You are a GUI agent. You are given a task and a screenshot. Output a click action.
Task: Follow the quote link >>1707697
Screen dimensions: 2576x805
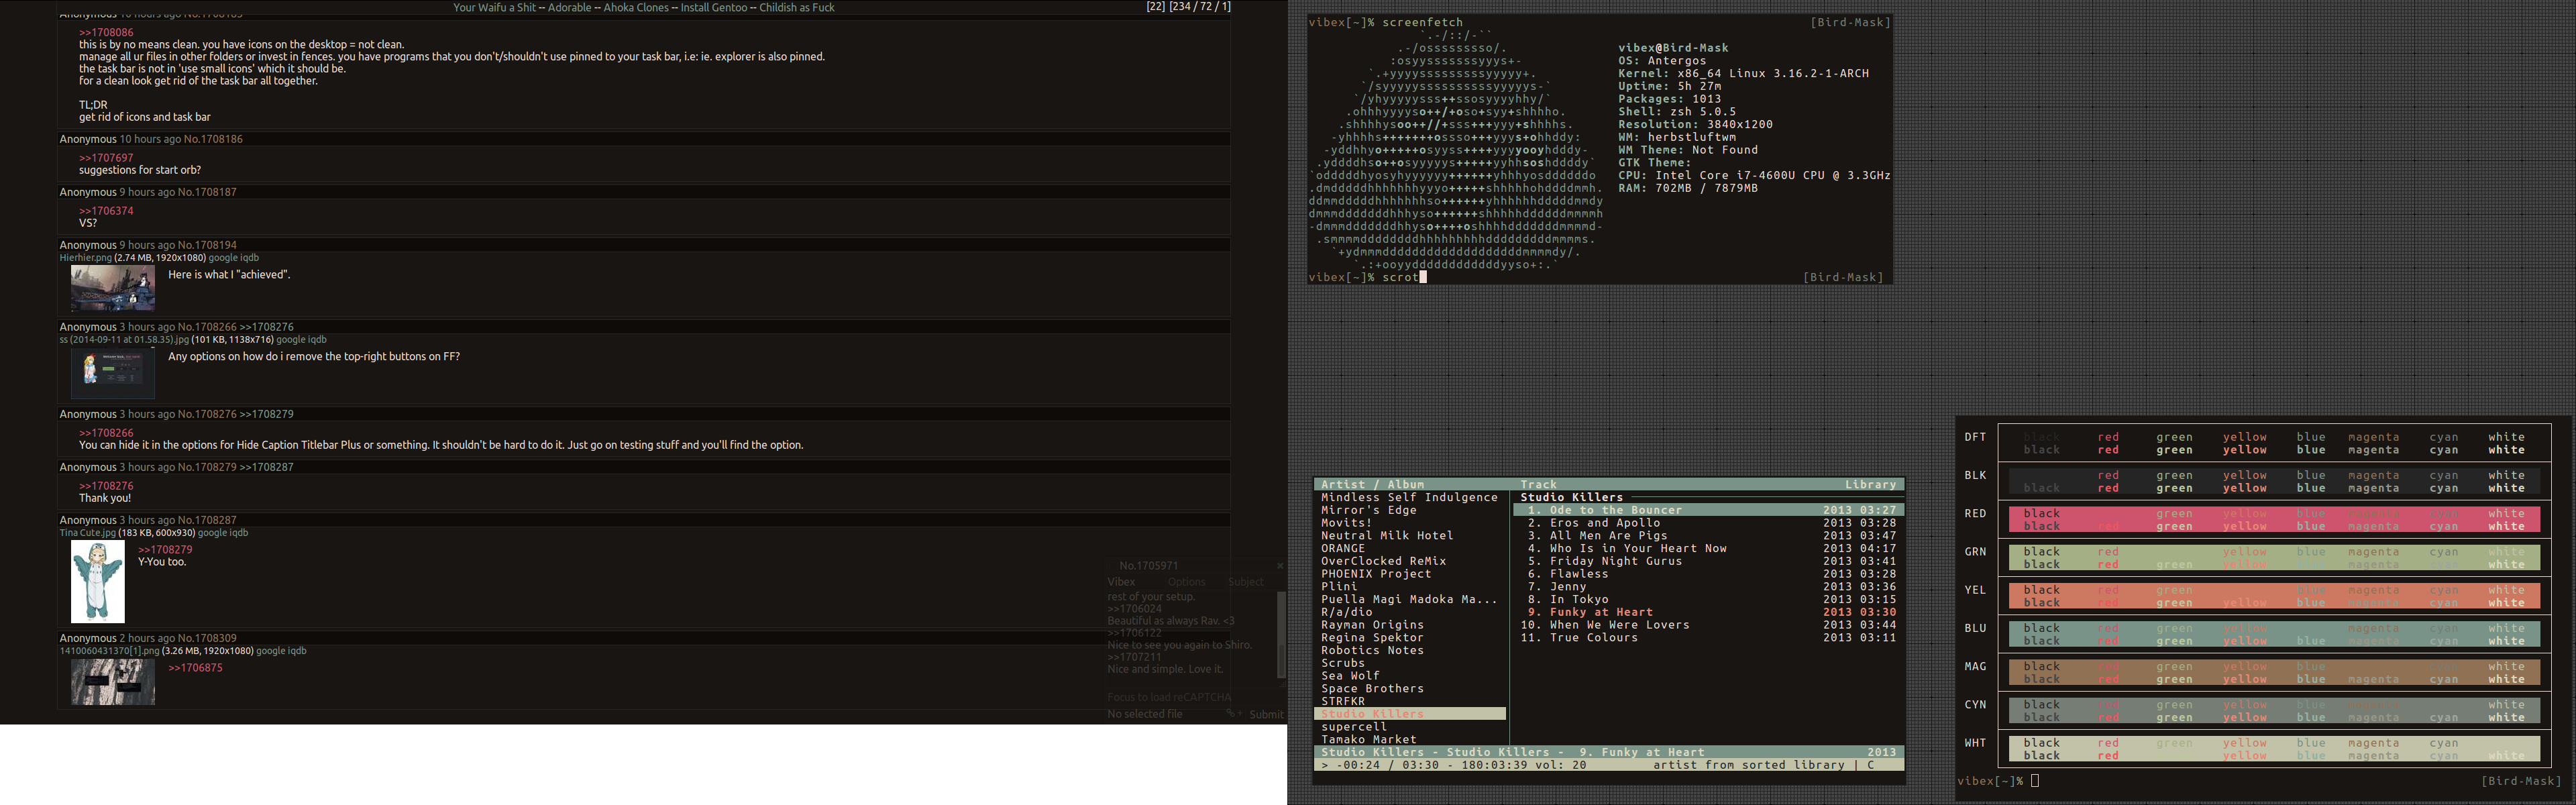point(106,158)
